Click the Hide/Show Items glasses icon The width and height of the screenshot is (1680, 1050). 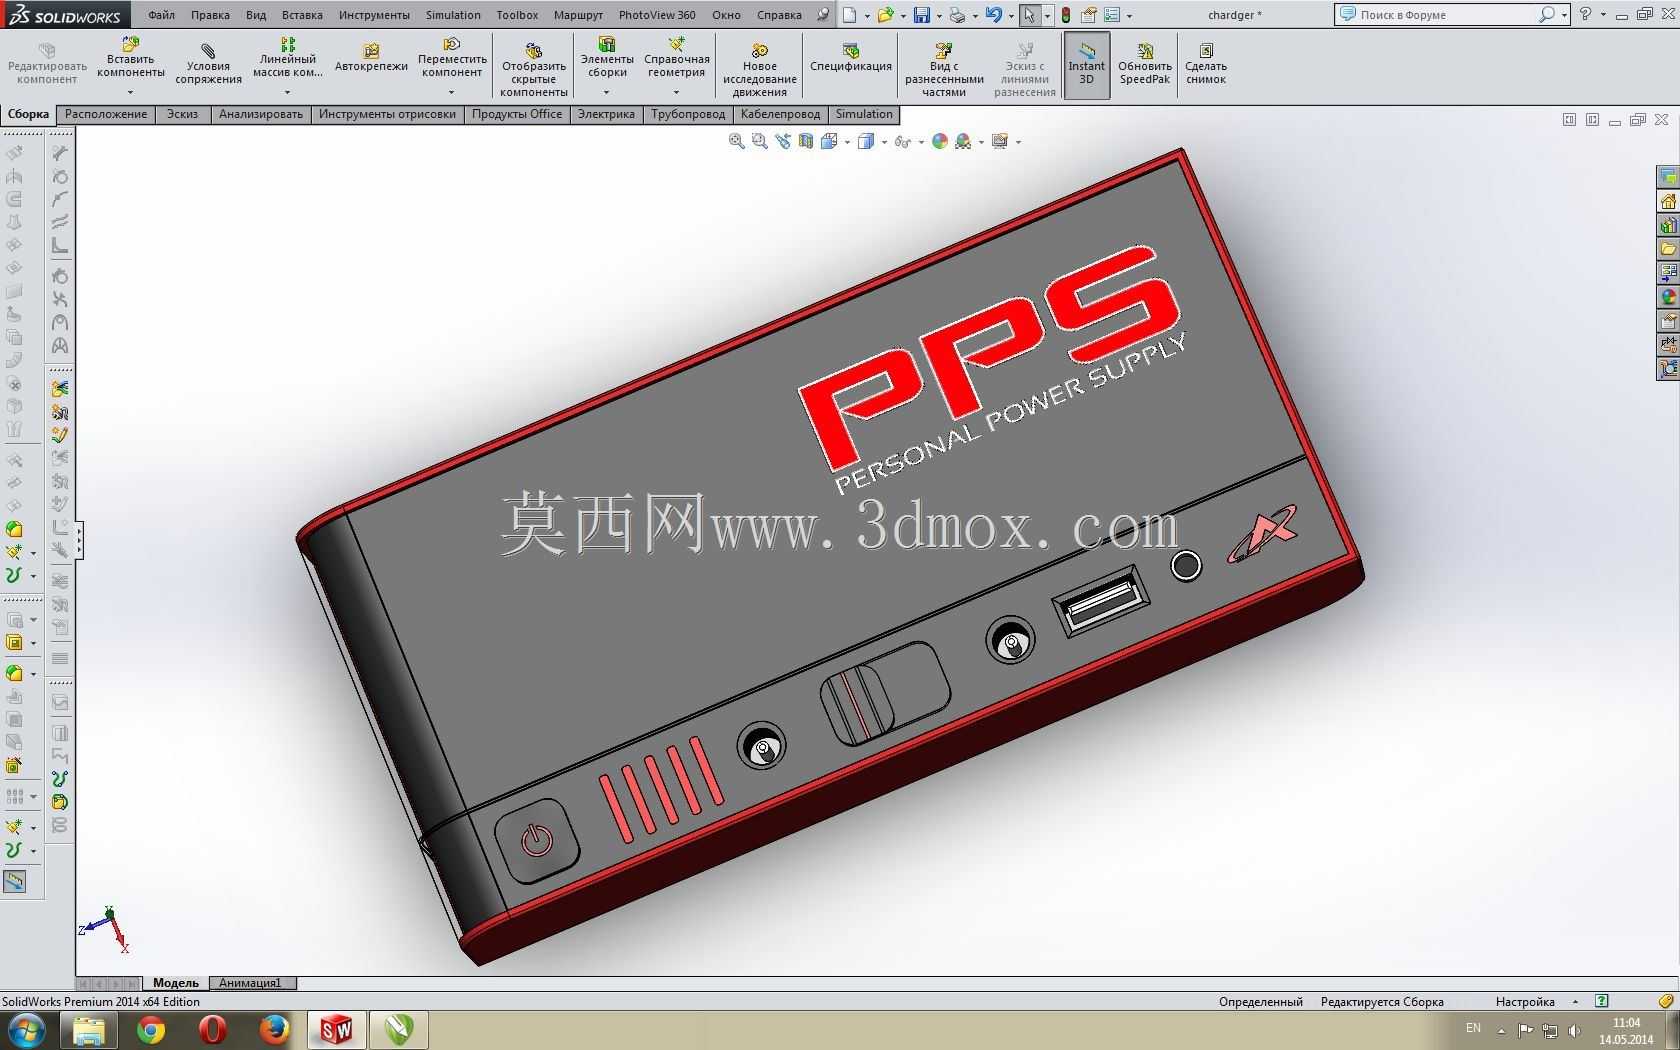(903, 142)
